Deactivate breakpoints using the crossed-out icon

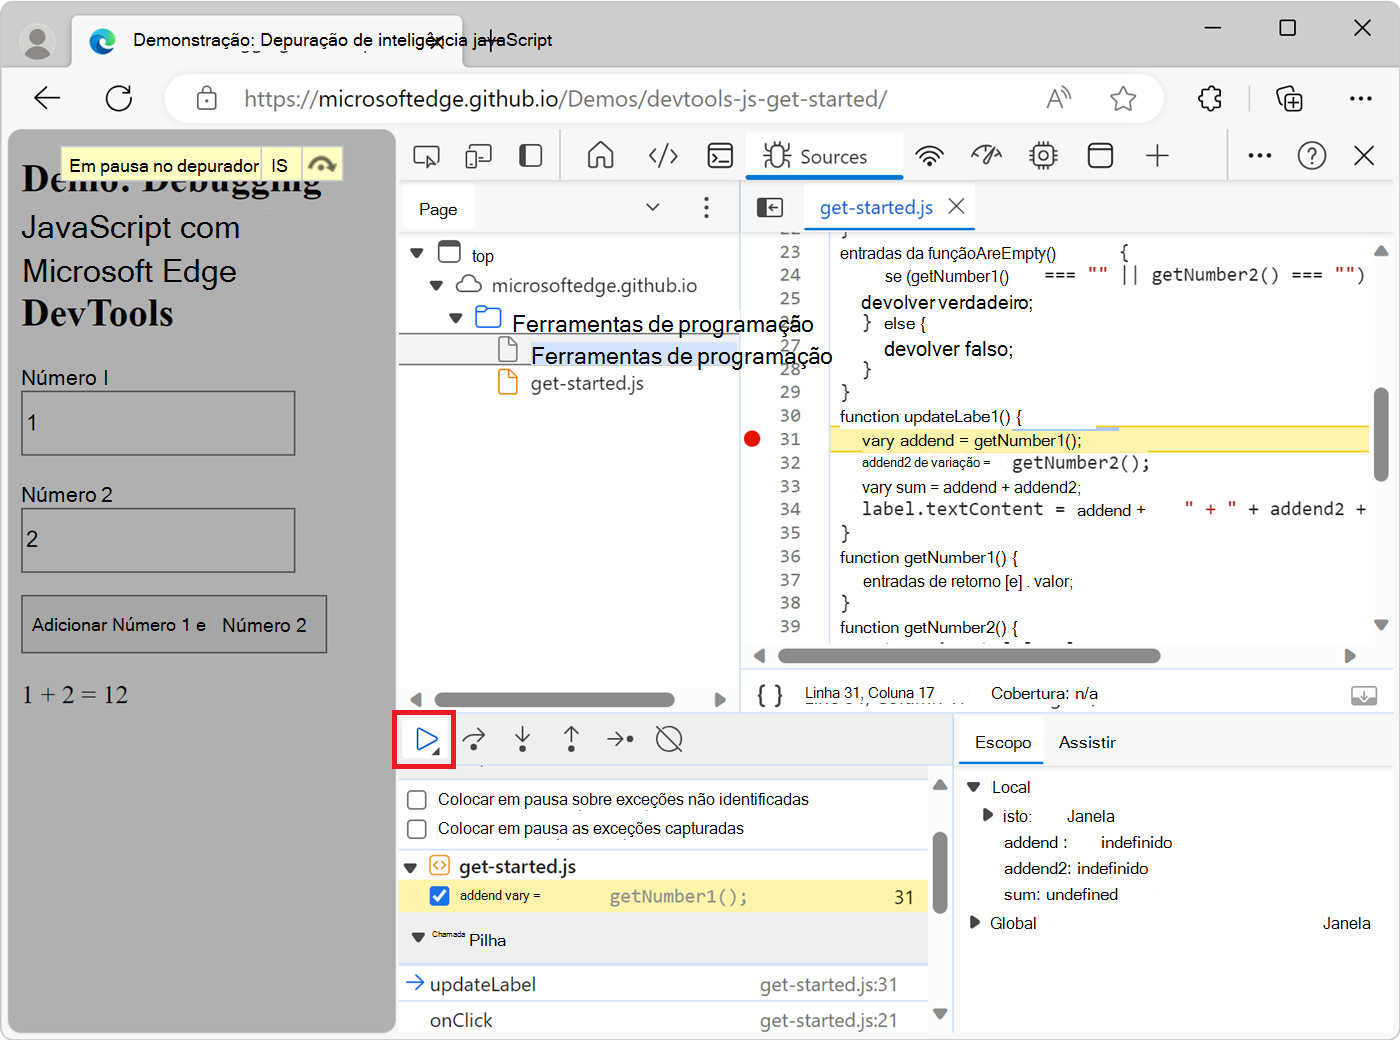coord(669,740)
